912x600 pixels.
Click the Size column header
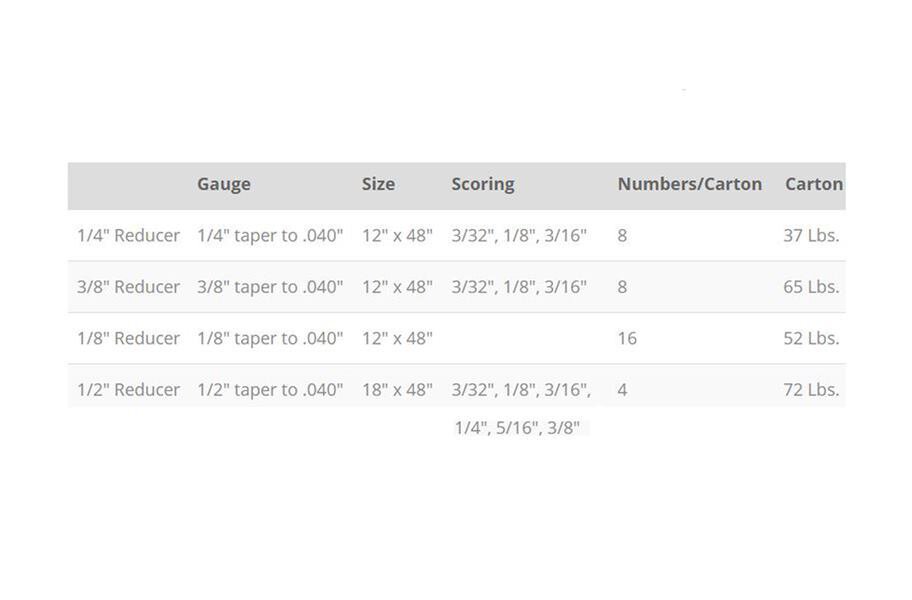click(x=378, y=184)
